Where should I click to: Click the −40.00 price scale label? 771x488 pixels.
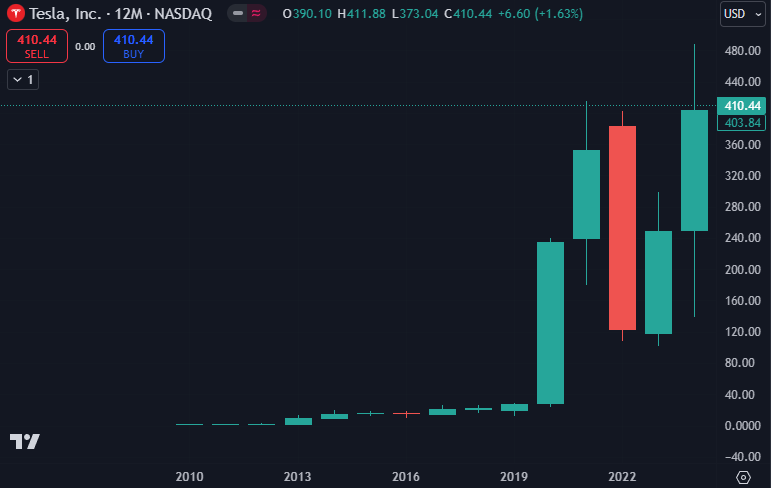(742, 457)
